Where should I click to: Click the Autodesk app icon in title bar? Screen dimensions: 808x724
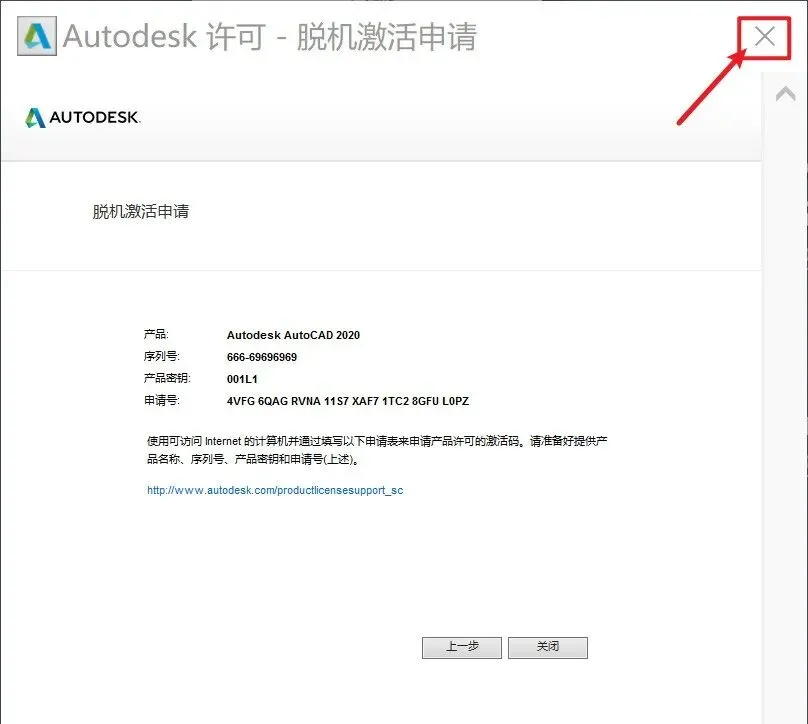click(x=37, y=36)
